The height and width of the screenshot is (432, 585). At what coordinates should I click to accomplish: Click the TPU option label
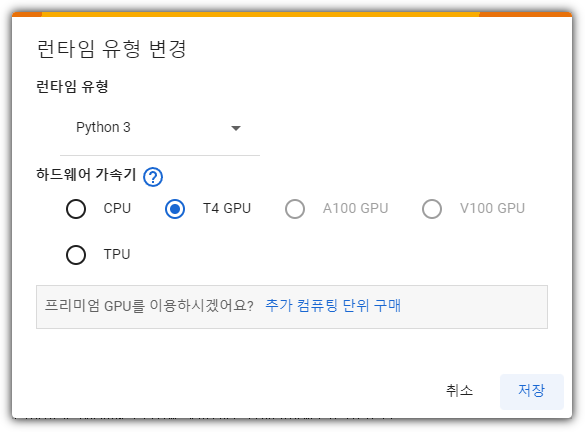point(117,254)
